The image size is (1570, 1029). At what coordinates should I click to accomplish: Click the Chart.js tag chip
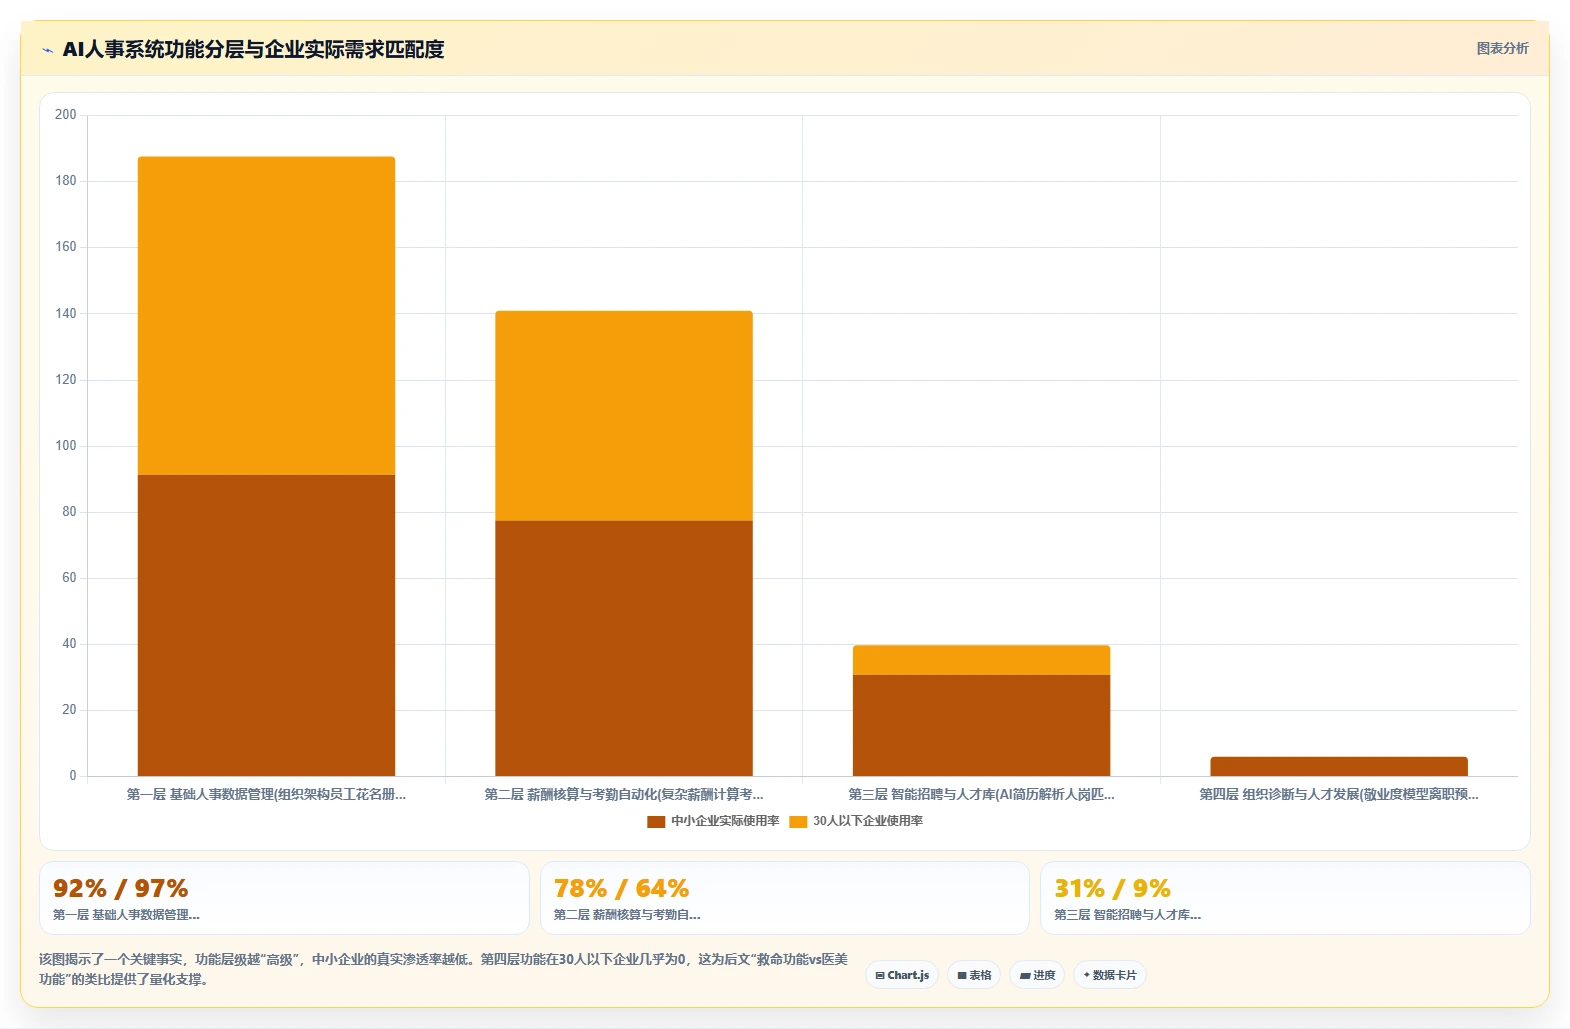(x=902, y=975)
